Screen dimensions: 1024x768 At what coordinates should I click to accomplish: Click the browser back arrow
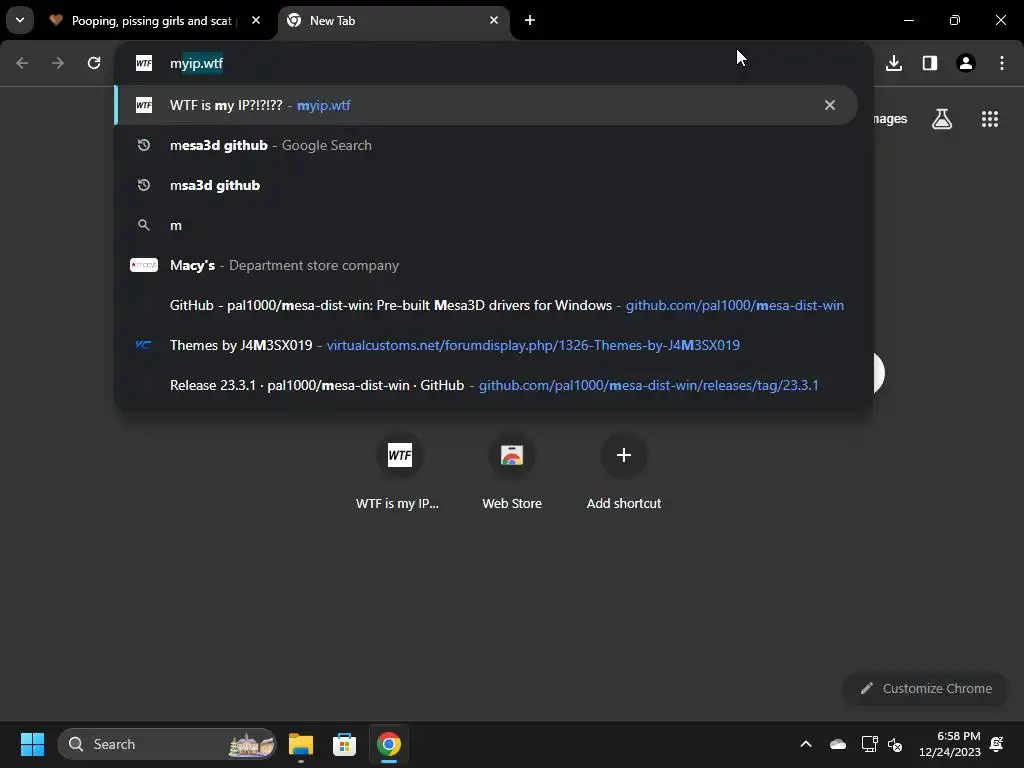(22, 63)
